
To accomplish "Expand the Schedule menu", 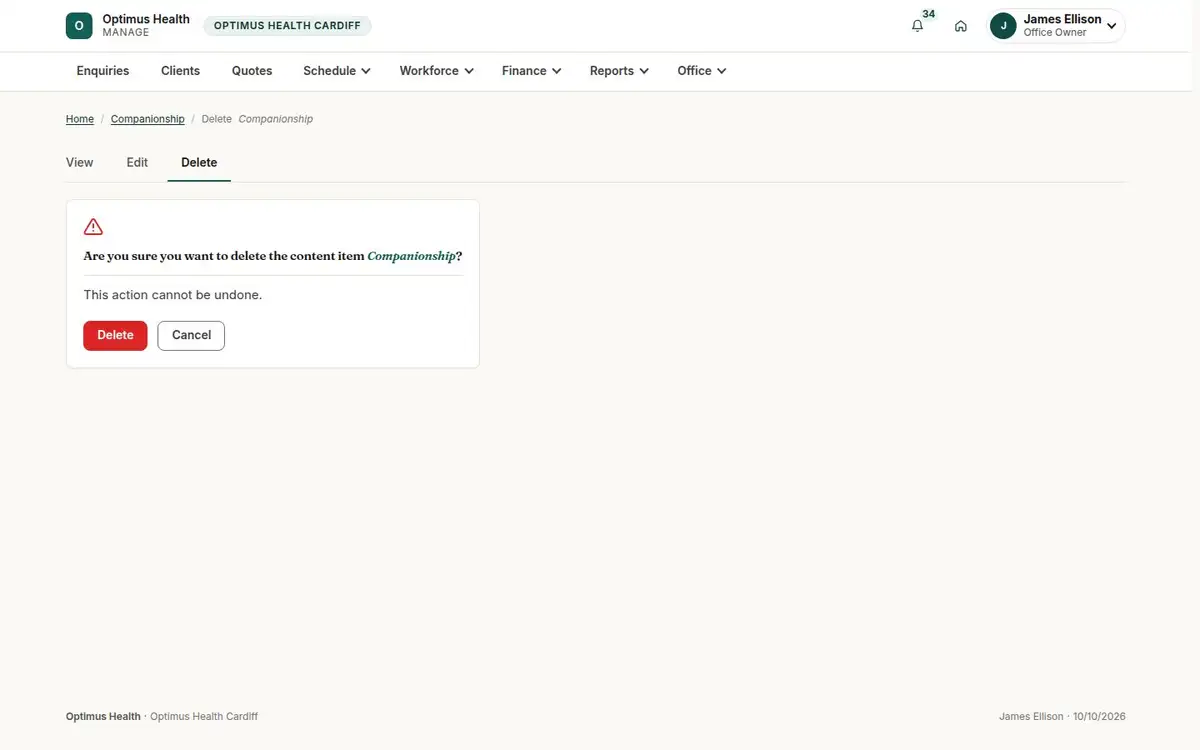I will pyautogui.click(x=337, y=71).
